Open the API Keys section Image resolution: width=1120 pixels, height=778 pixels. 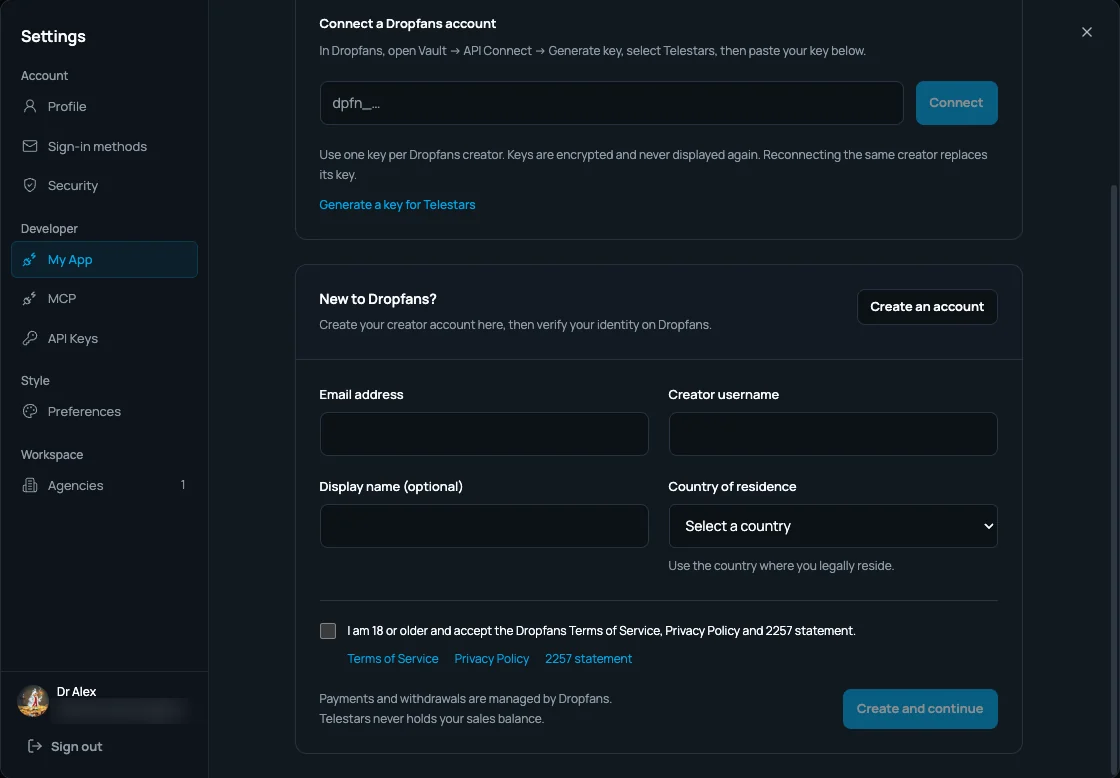coord(104,338)
